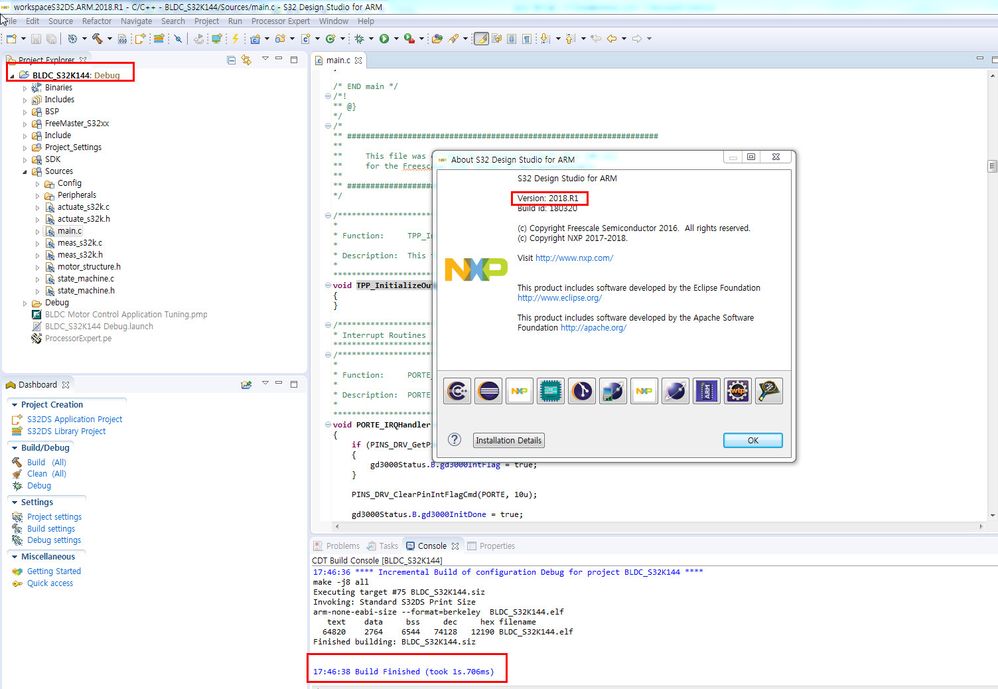
Task: Click the Installation Details button
Action: tap(509, 440)
